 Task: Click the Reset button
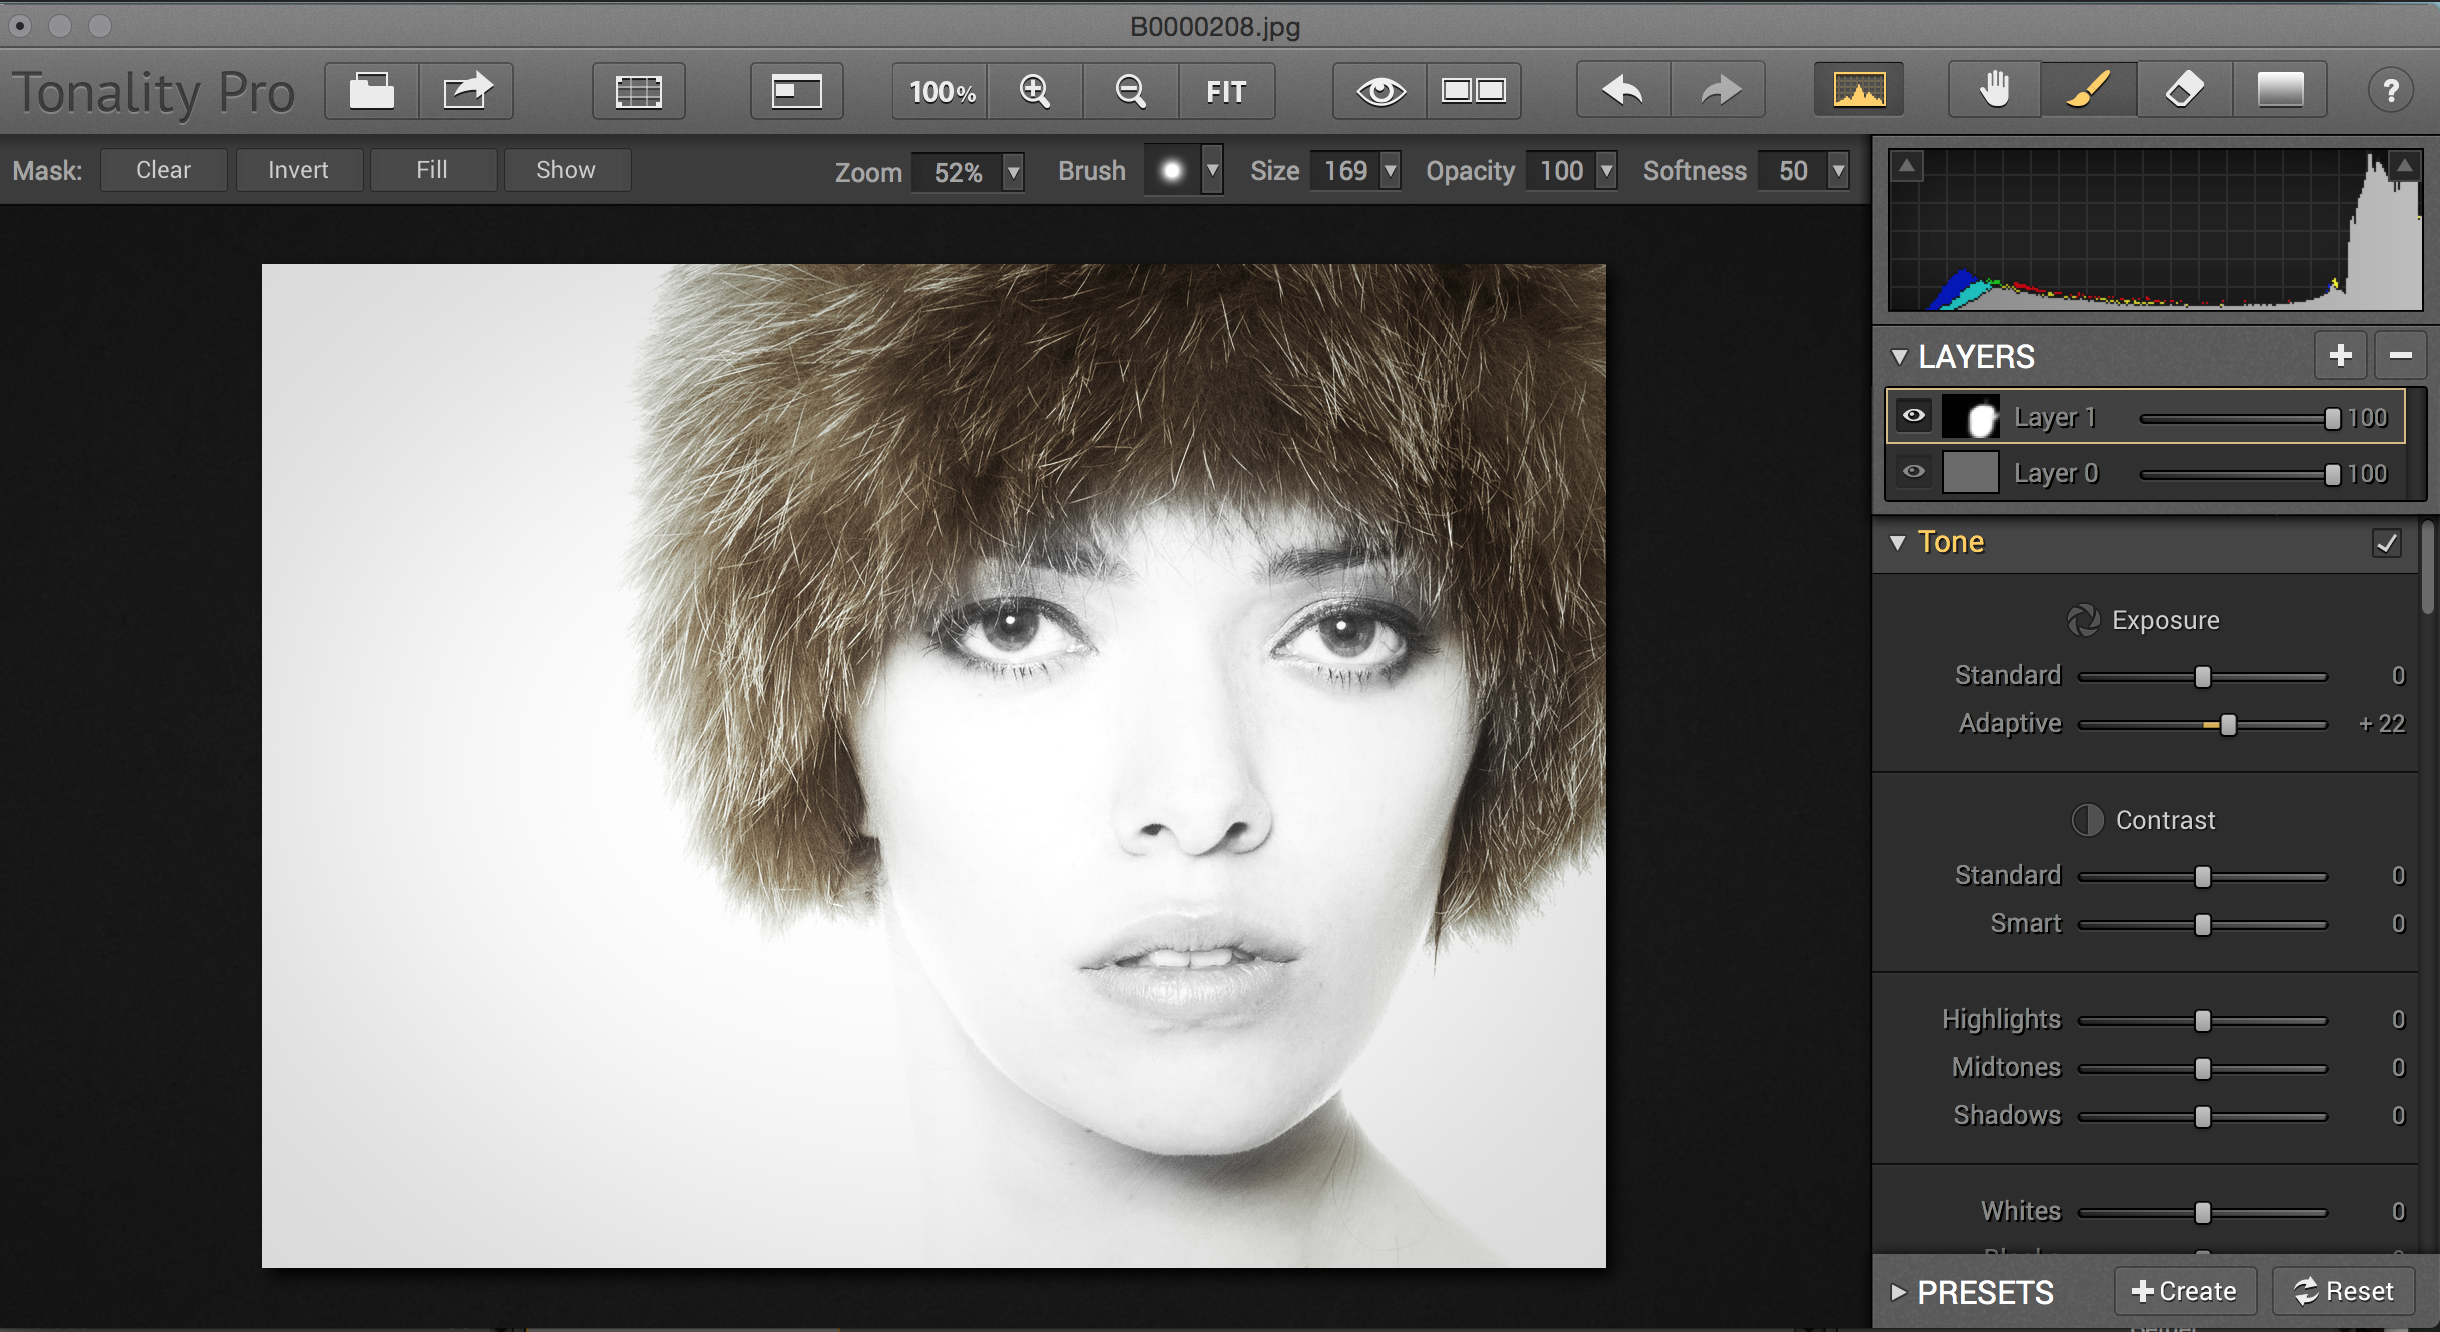coord(2343,1291)
